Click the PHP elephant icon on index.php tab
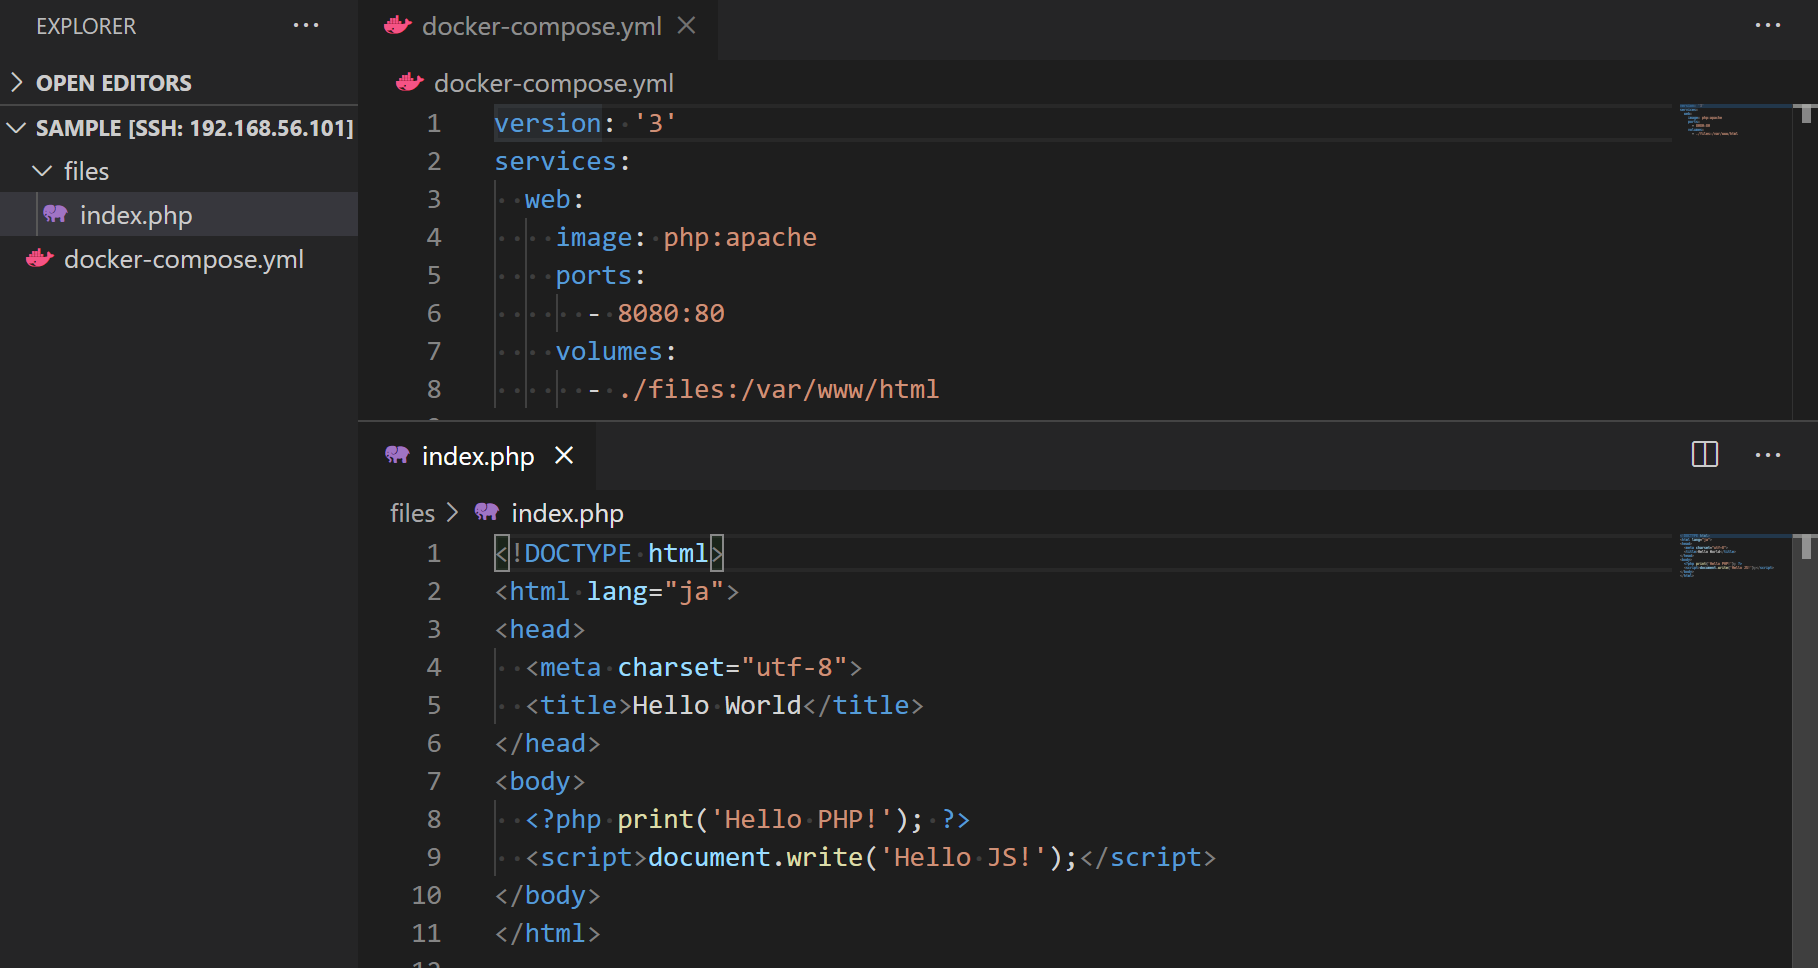This screenshot has width=1818, height=968. [396, 455]
